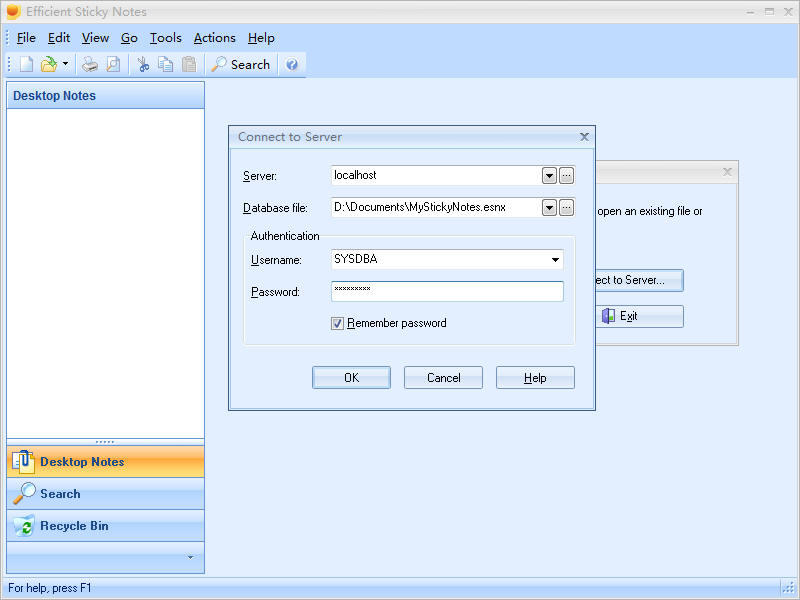The width and height of the screenshot is (800, 600).
Task: Open the File menu
Action: [x=26, y=38]
